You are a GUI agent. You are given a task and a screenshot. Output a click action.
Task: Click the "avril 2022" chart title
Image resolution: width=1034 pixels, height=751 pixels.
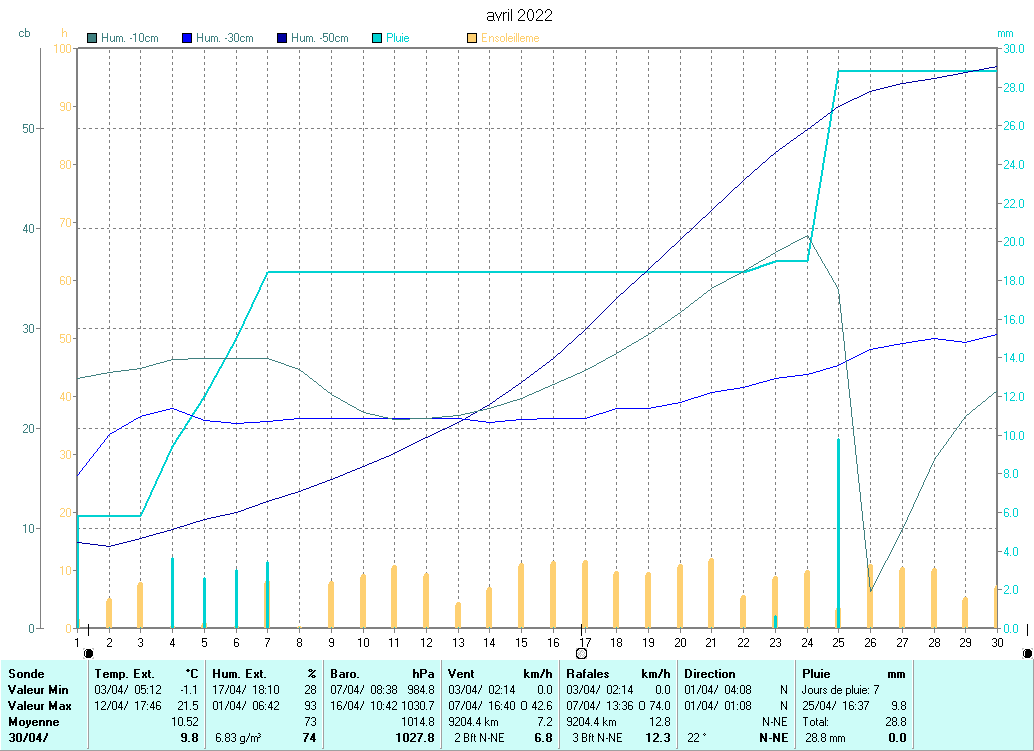pyautogui.click(x=518, y=15)
